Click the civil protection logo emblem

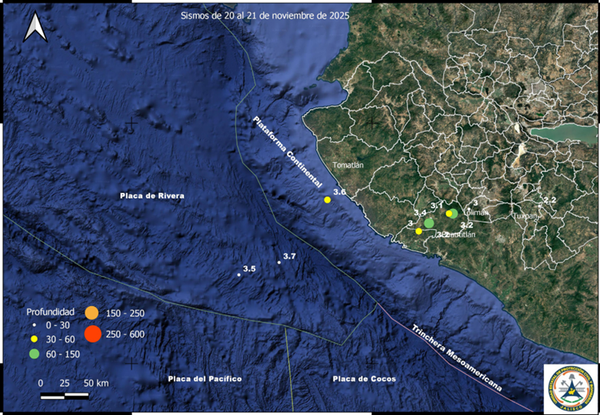click(570, 387)
